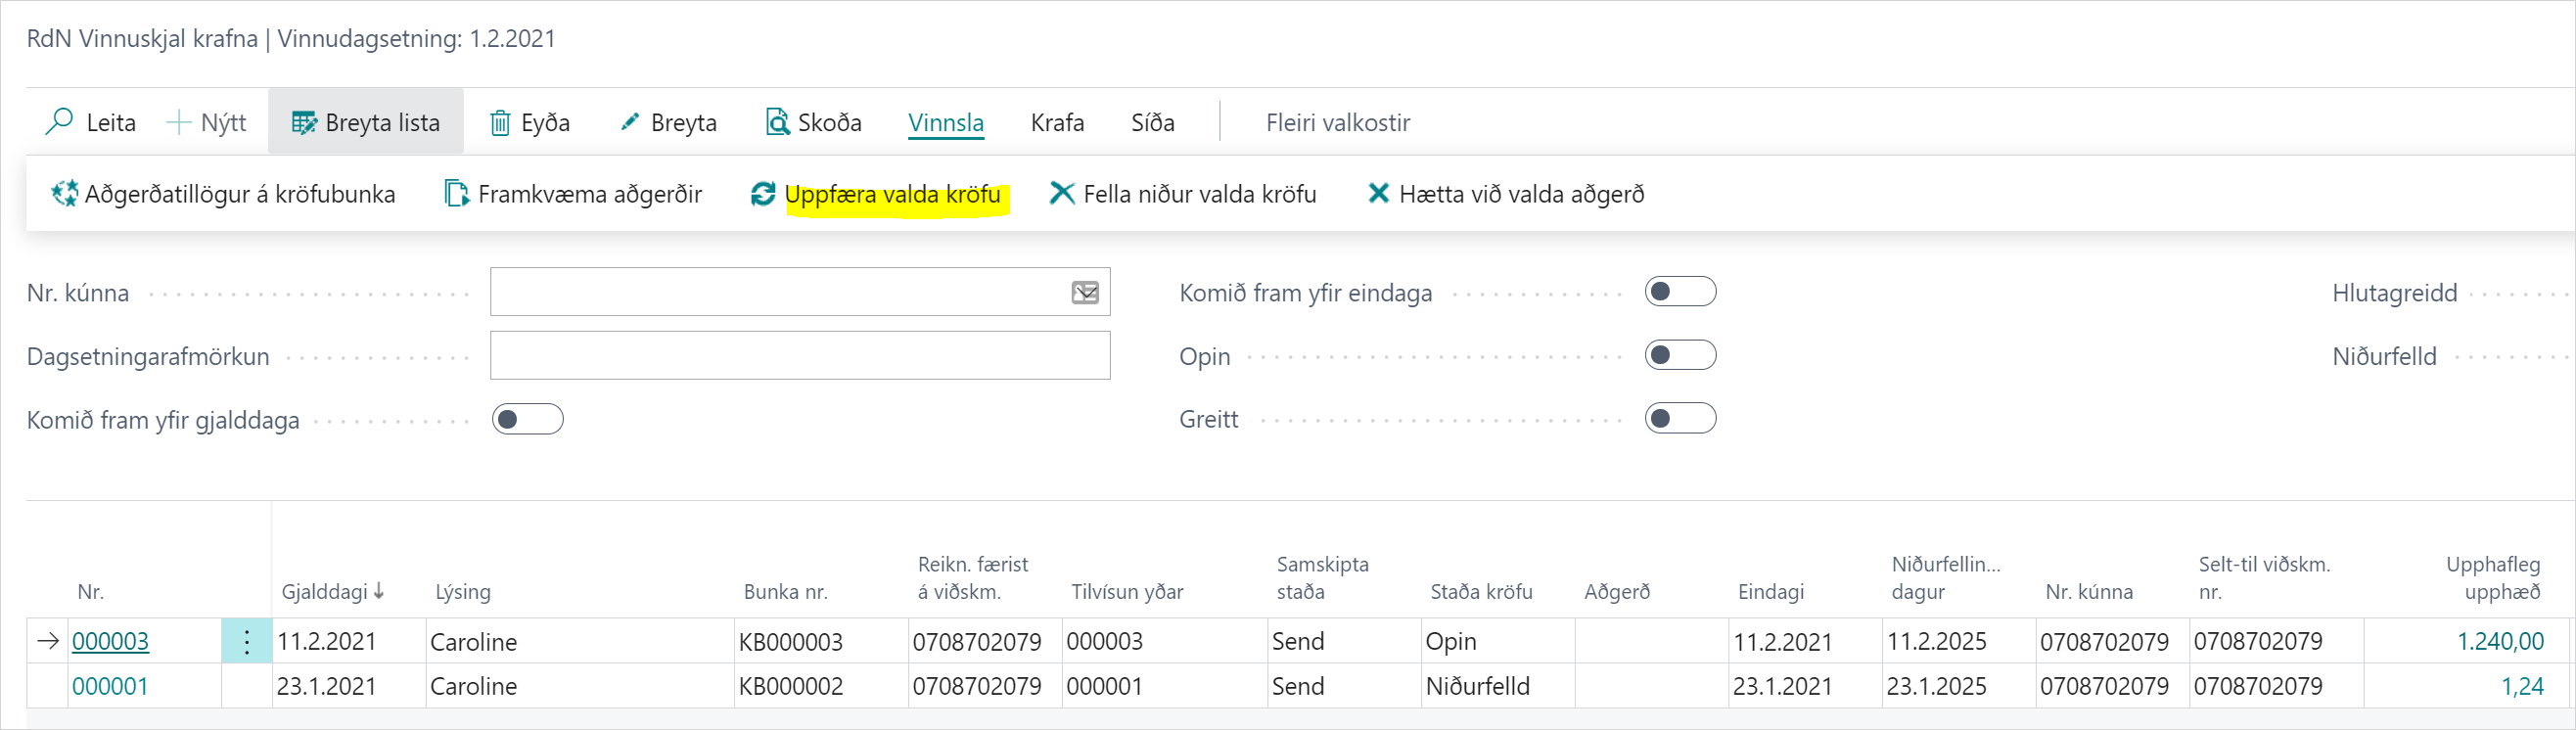Select the Breyta lista edit list icon
The height and width of the screenshot is (730, 2576).
pyautogui.click(x=304, y=122)
